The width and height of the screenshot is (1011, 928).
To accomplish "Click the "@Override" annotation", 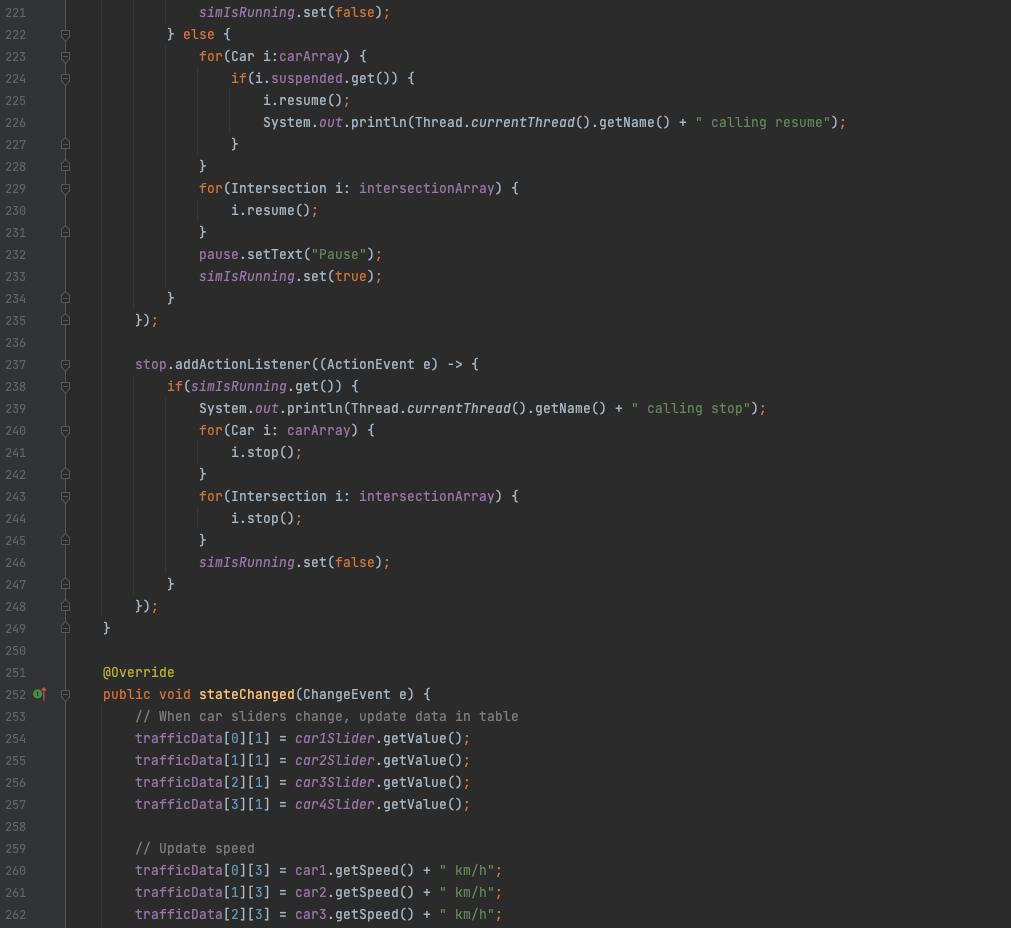I will [139, 673].
